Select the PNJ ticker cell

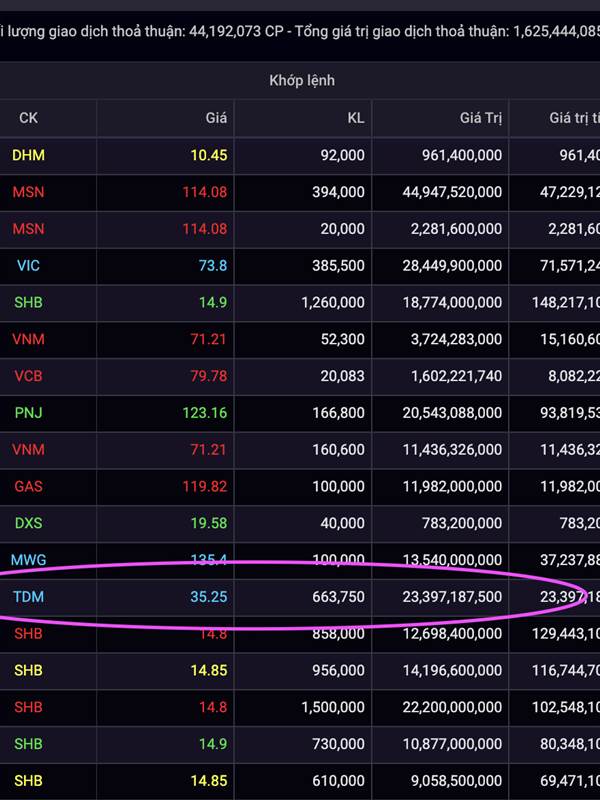[x=29, y=412]
